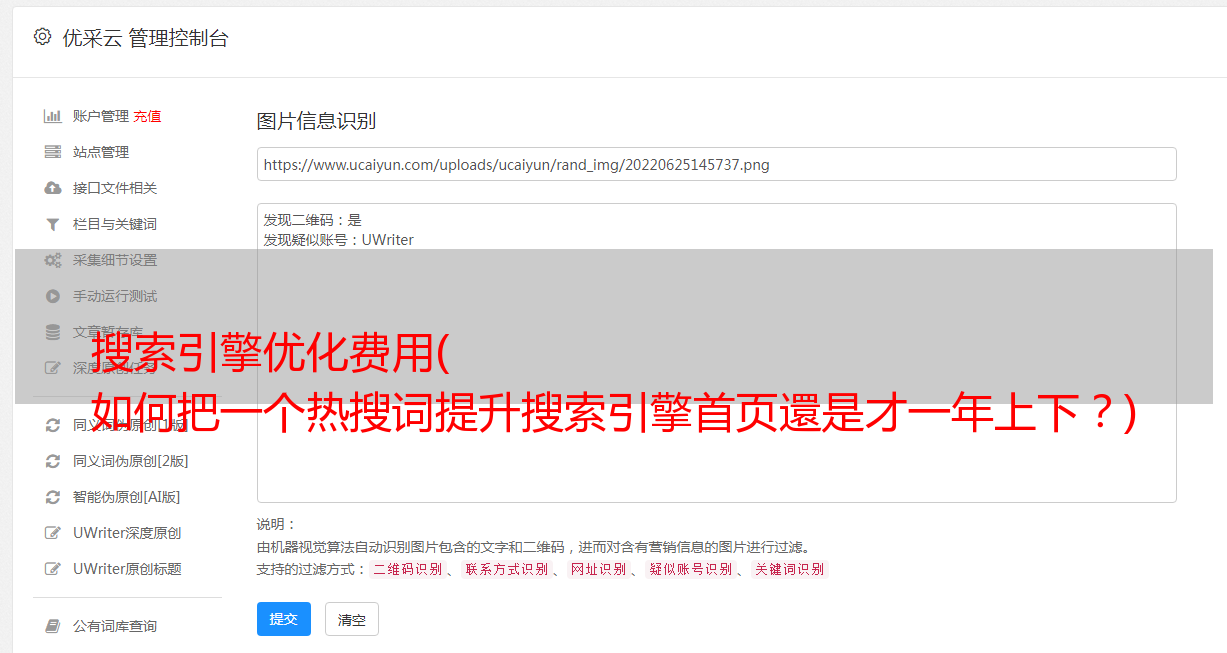Open 接口文件相关 in sidebar
Viewport: 1227px width, 653px height.
115,188
